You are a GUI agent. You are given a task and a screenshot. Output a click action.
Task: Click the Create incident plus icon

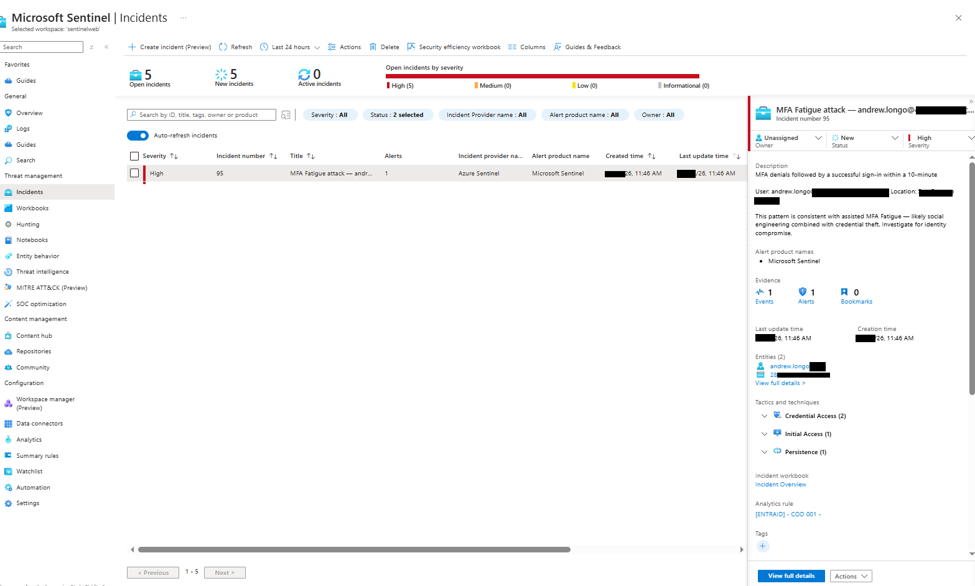(x=132, y=47)
